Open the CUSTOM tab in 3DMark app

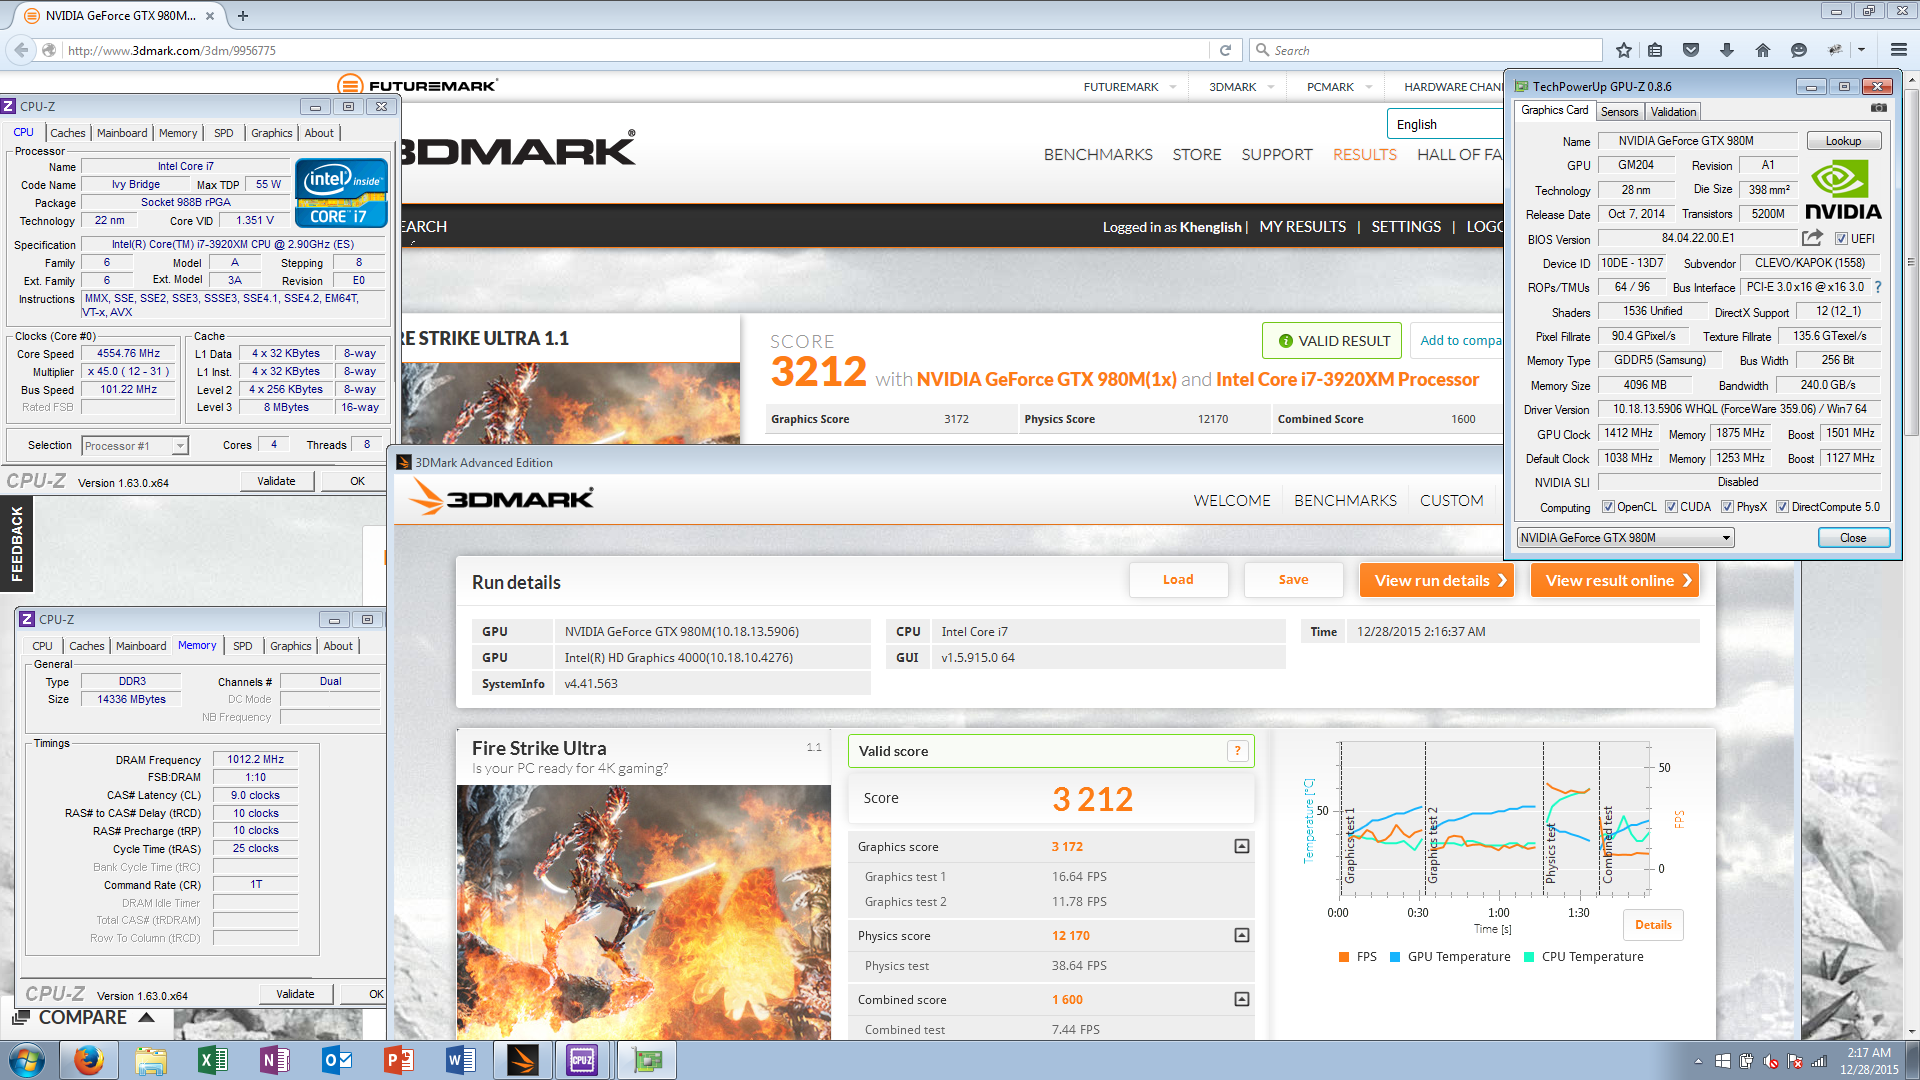pos(1451,500)
